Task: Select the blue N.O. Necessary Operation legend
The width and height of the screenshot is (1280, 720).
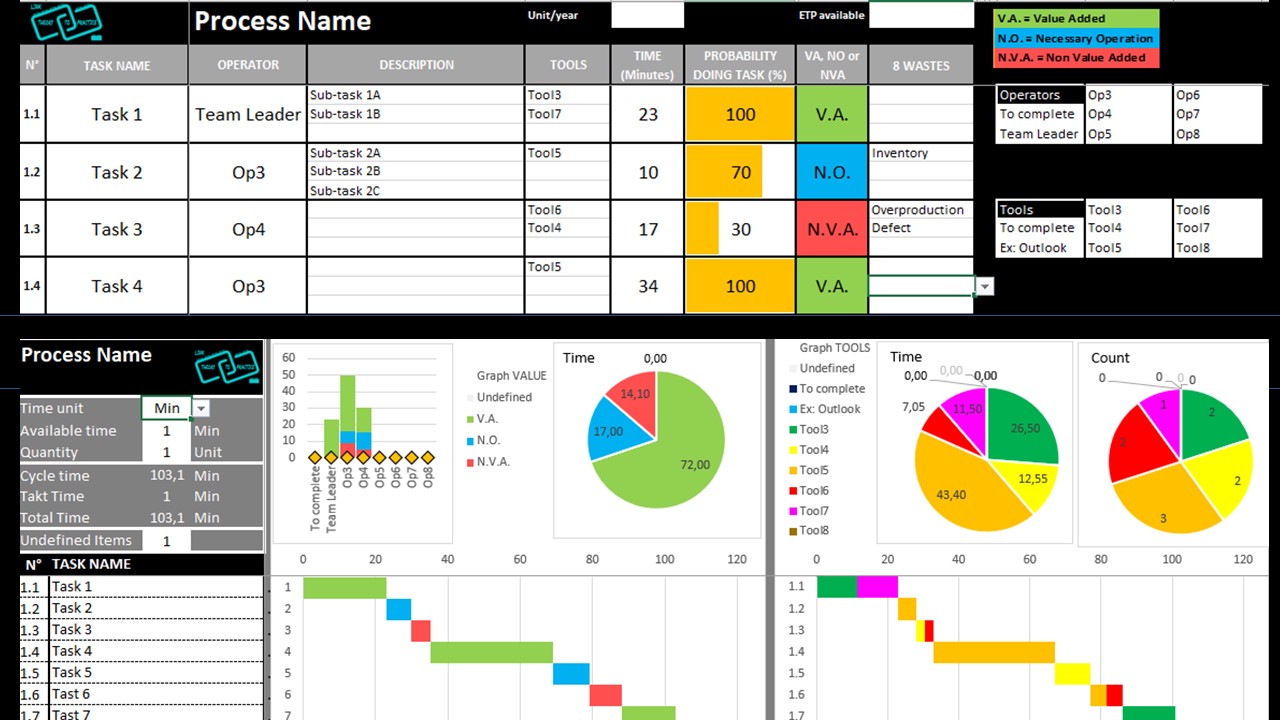Action: (x=1077, y=38)
